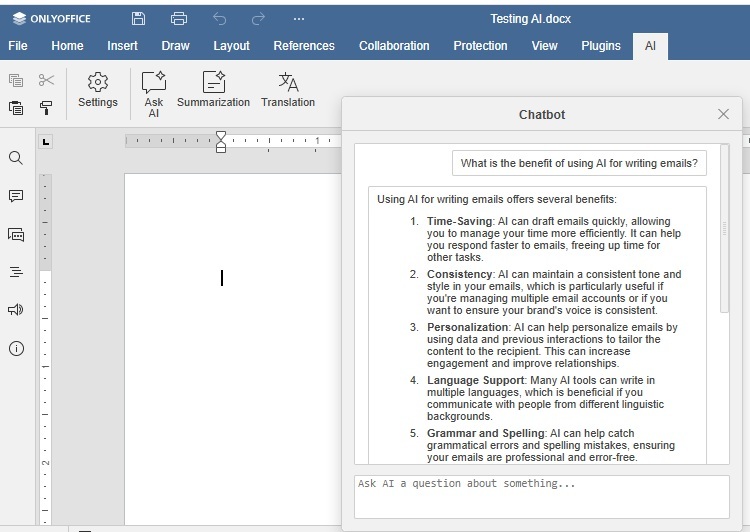Switch to the View tab

[544, 46]
